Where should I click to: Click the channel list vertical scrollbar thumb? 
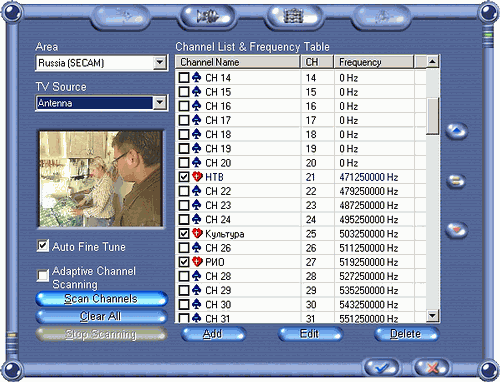tap(433, 116)
